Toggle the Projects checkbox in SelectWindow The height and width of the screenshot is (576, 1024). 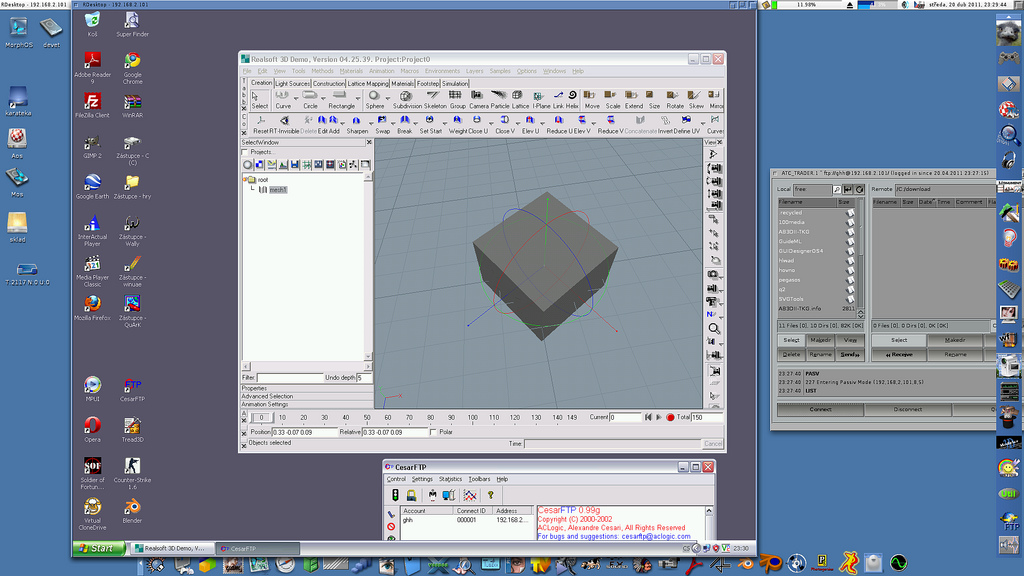tap(246, 152)
